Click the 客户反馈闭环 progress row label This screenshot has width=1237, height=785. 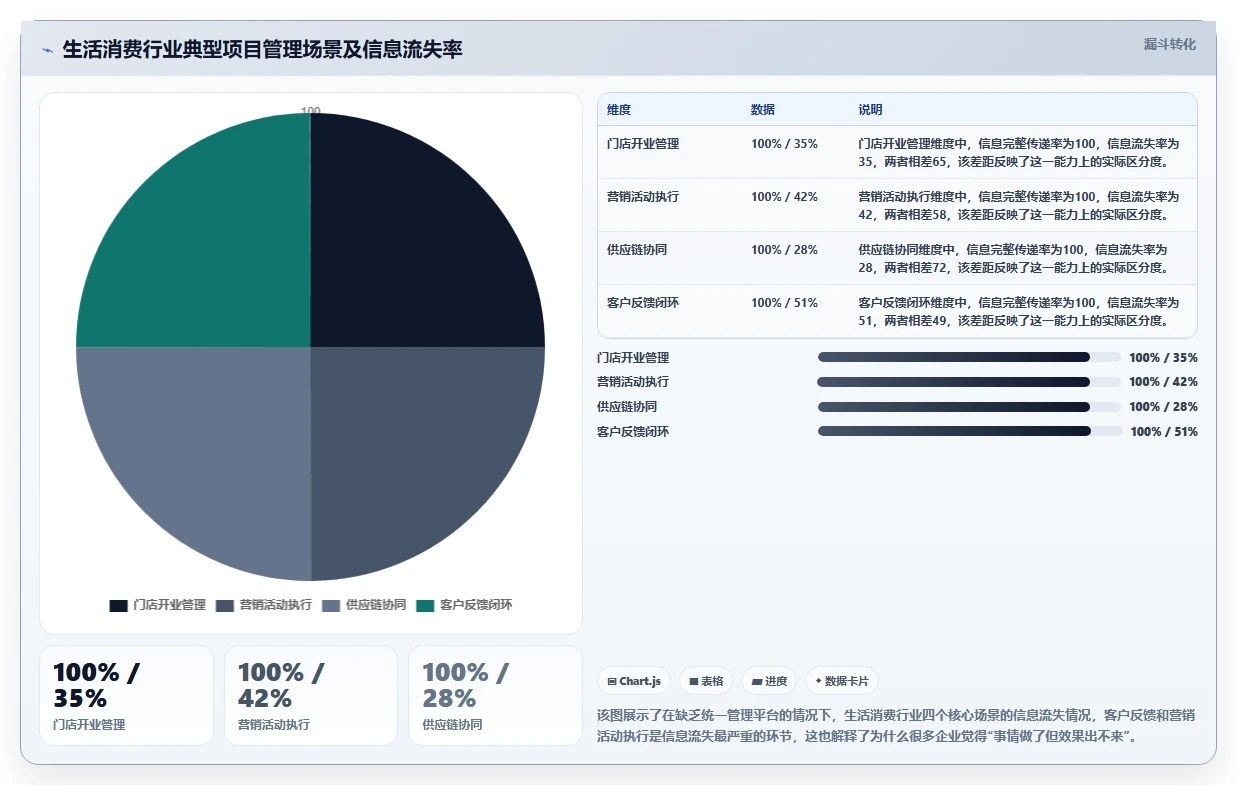tap(633, 431)
